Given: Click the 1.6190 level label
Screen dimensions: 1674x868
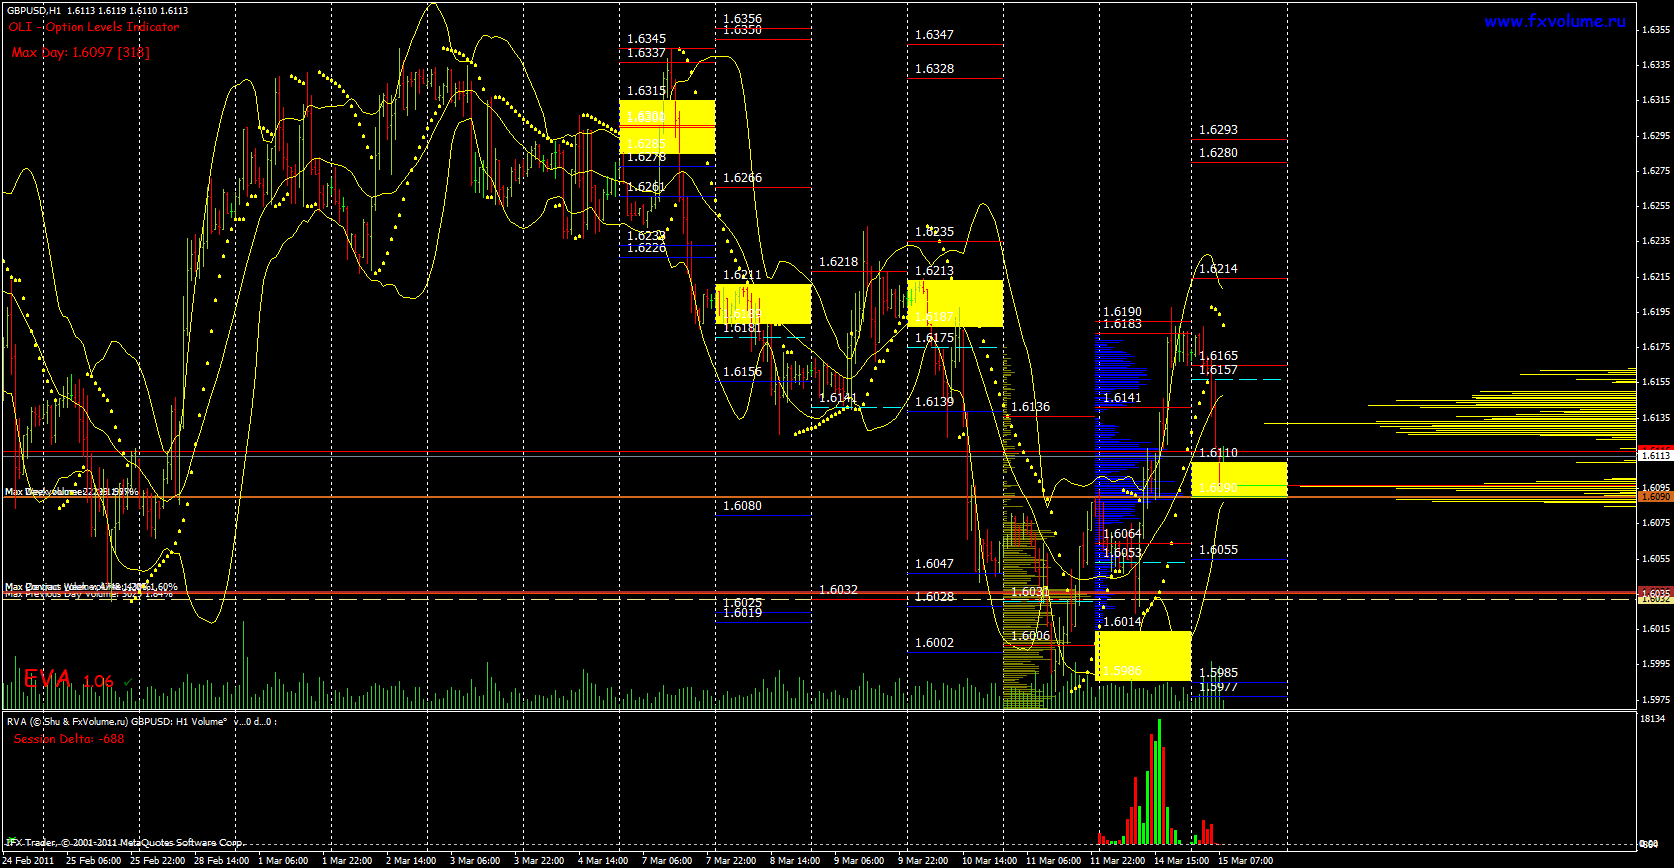Looking at the screenshot, I should click(1122, 312).
